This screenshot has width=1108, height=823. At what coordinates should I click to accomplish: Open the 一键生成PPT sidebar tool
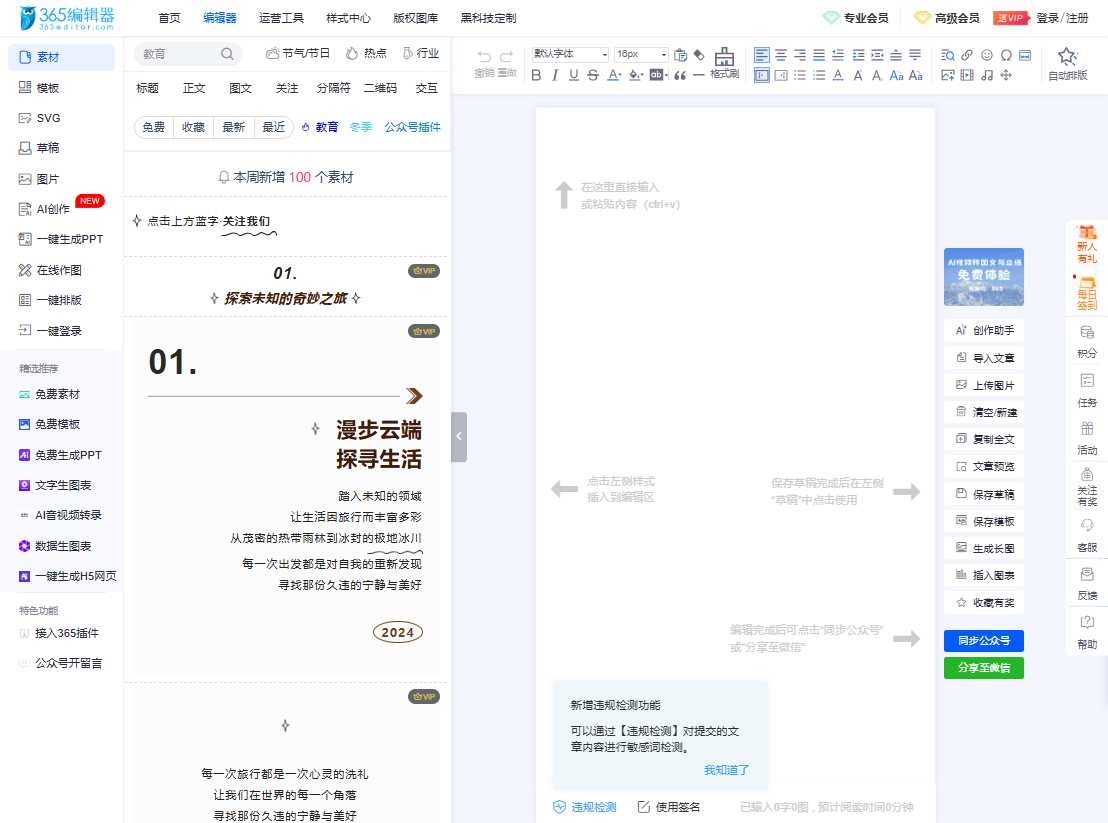coord(62,239)
